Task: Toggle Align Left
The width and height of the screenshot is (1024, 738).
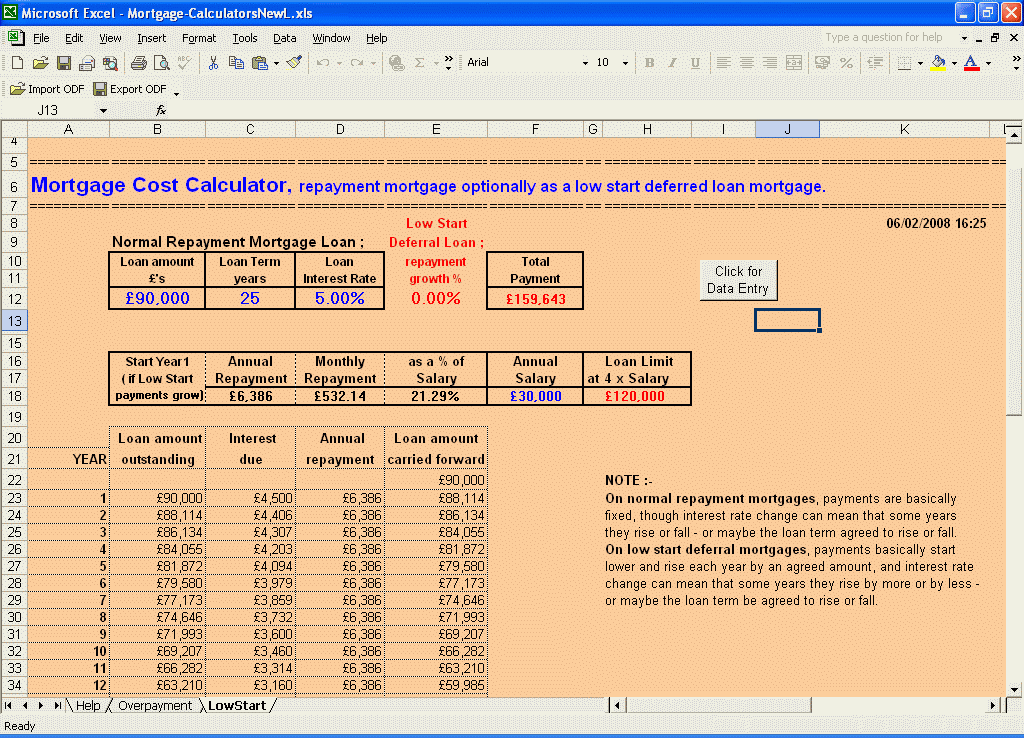Action: (724, 63)
